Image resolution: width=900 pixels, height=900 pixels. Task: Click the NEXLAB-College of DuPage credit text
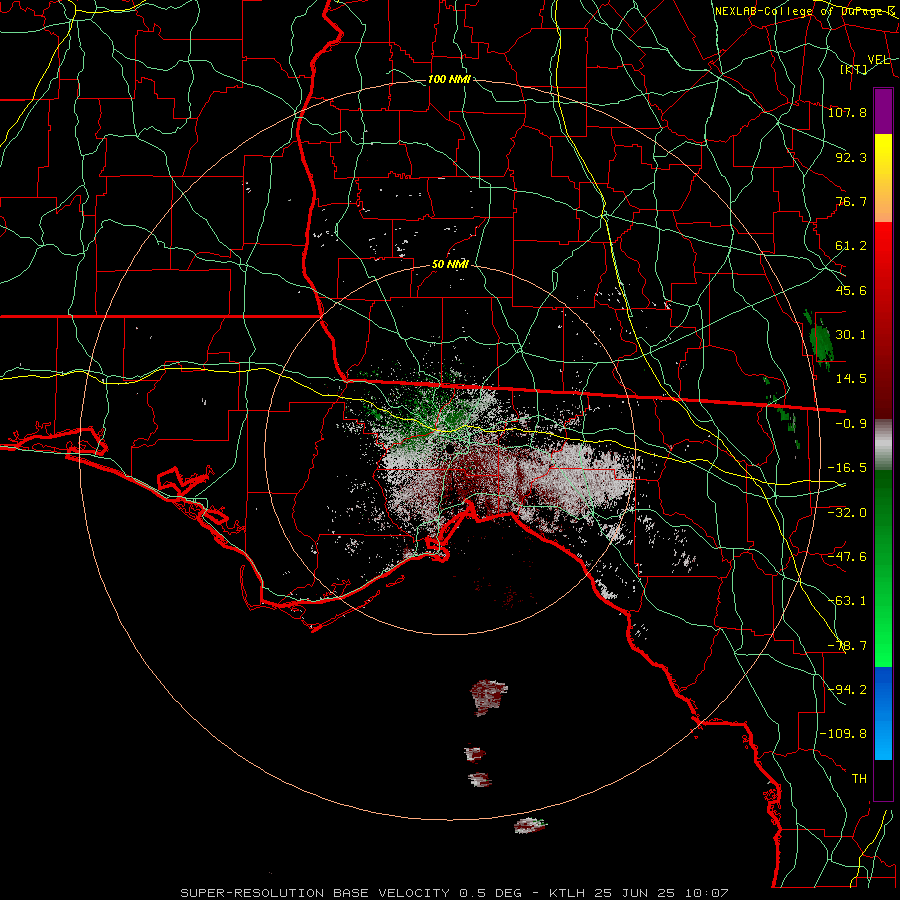(804, 11)
